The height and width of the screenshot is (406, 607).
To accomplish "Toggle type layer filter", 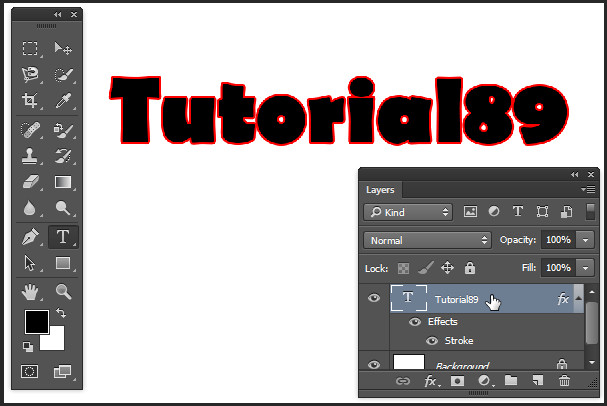I will click(518, 211).
